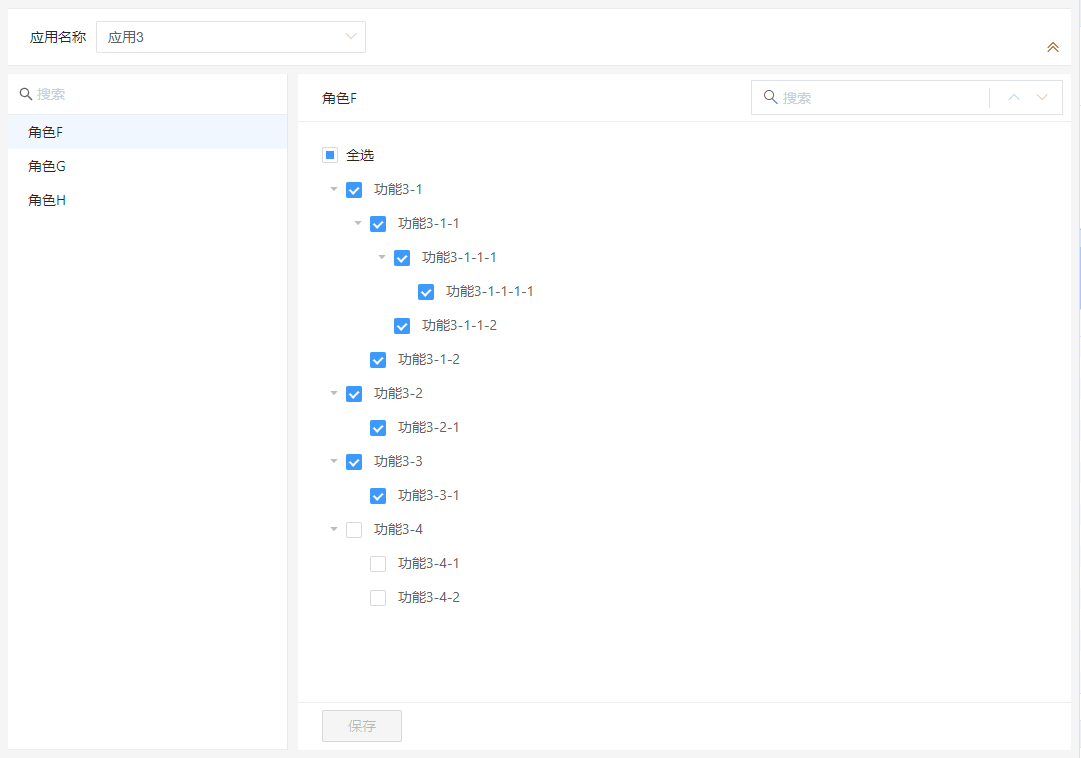The image size is (1081, 758).
Task: Click magnifier icon in the role search box
Action: tap(26, 94)
